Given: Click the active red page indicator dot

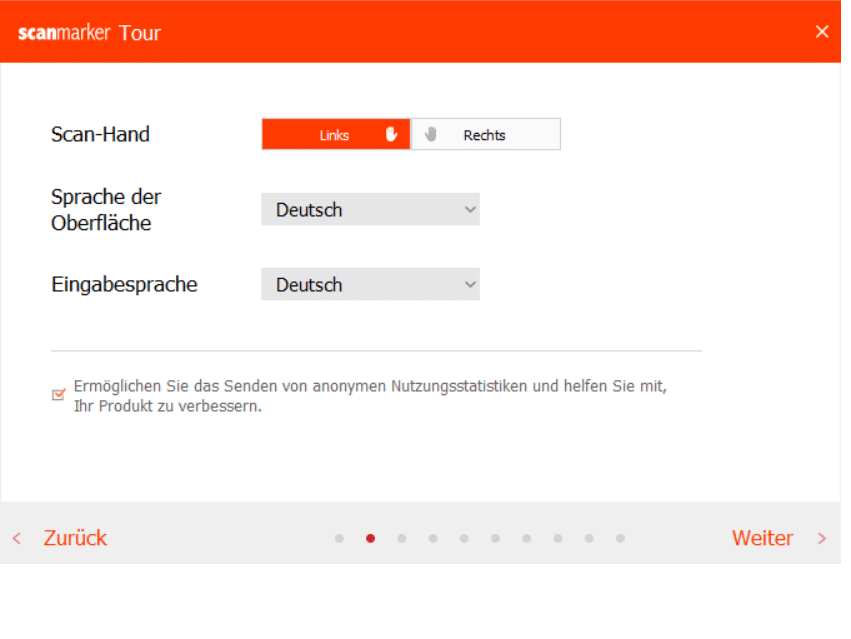Looking at the screenshot, I should [x=371, y=538].
